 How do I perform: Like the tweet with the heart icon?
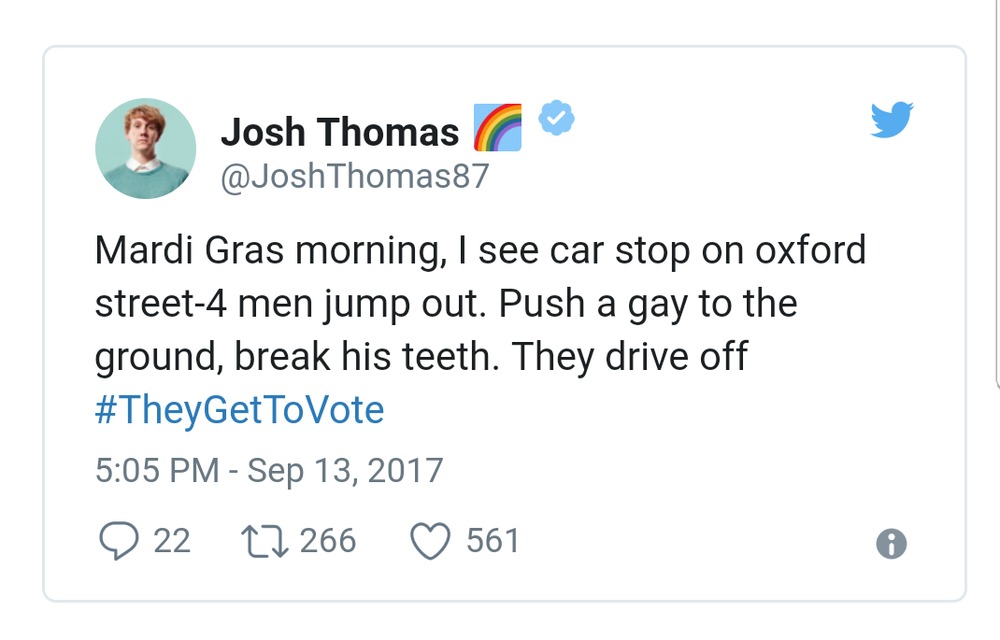431,541
